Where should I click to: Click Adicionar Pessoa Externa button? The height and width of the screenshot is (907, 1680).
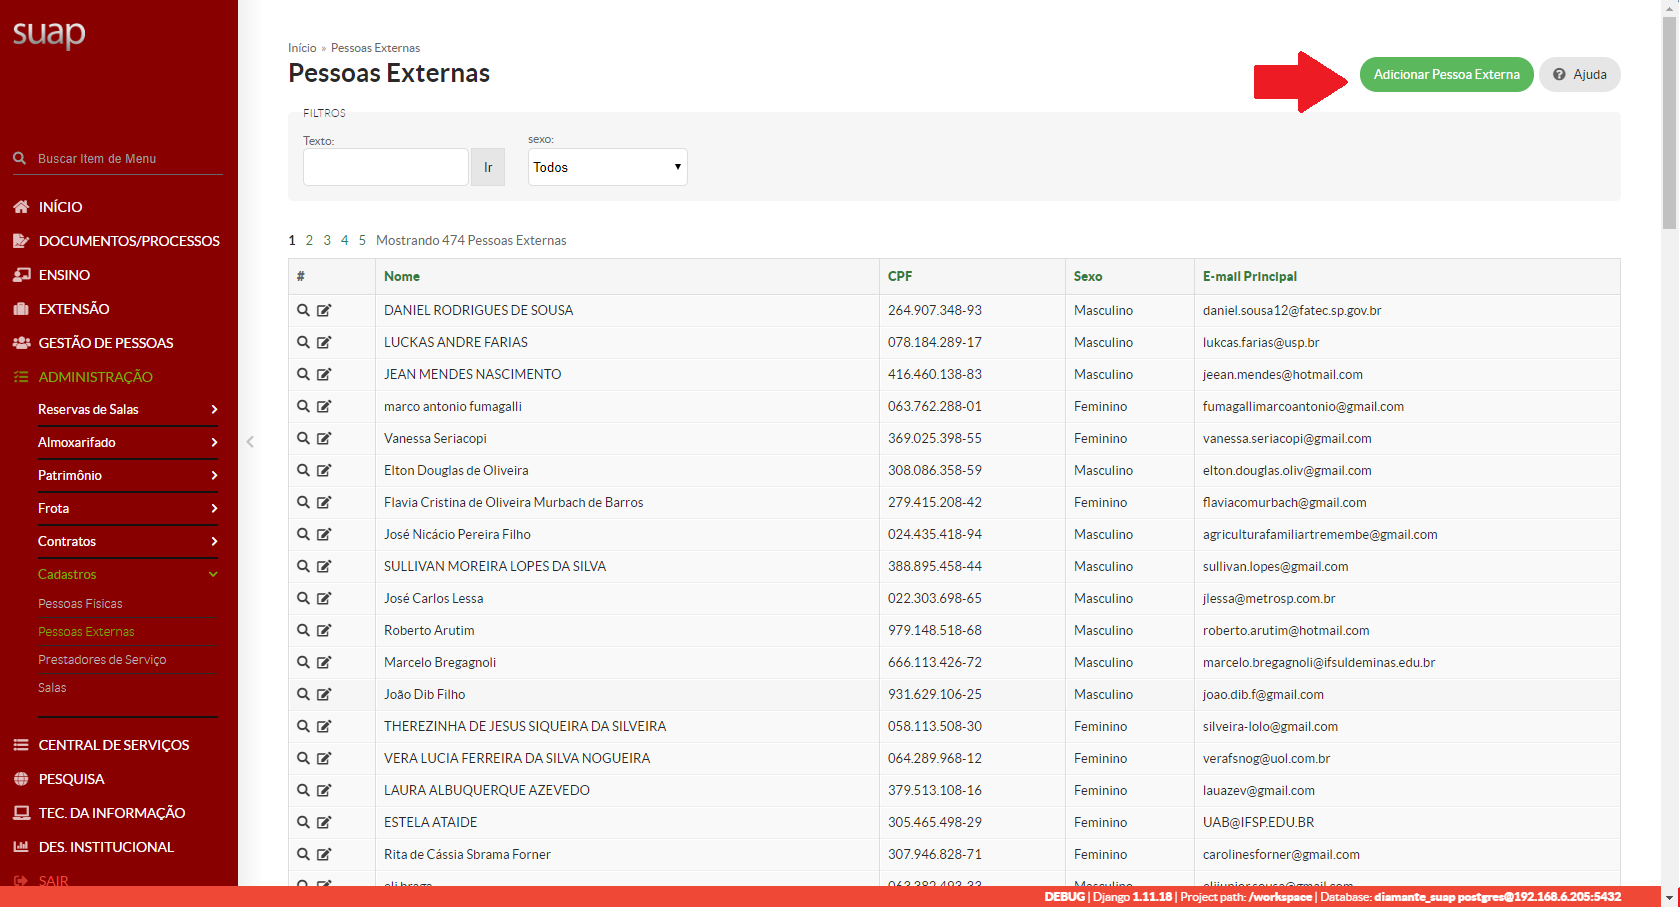pos(1446,75)
